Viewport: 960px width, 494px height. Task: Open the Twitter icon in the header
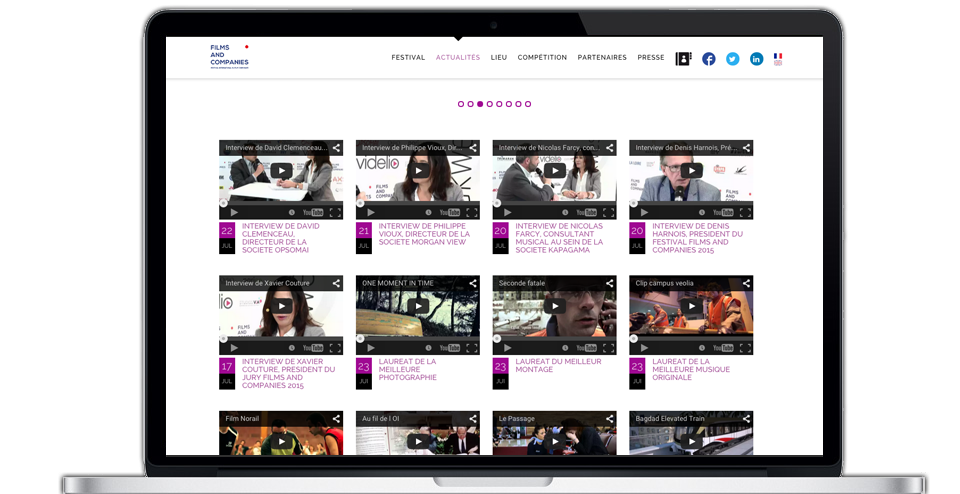733,59
